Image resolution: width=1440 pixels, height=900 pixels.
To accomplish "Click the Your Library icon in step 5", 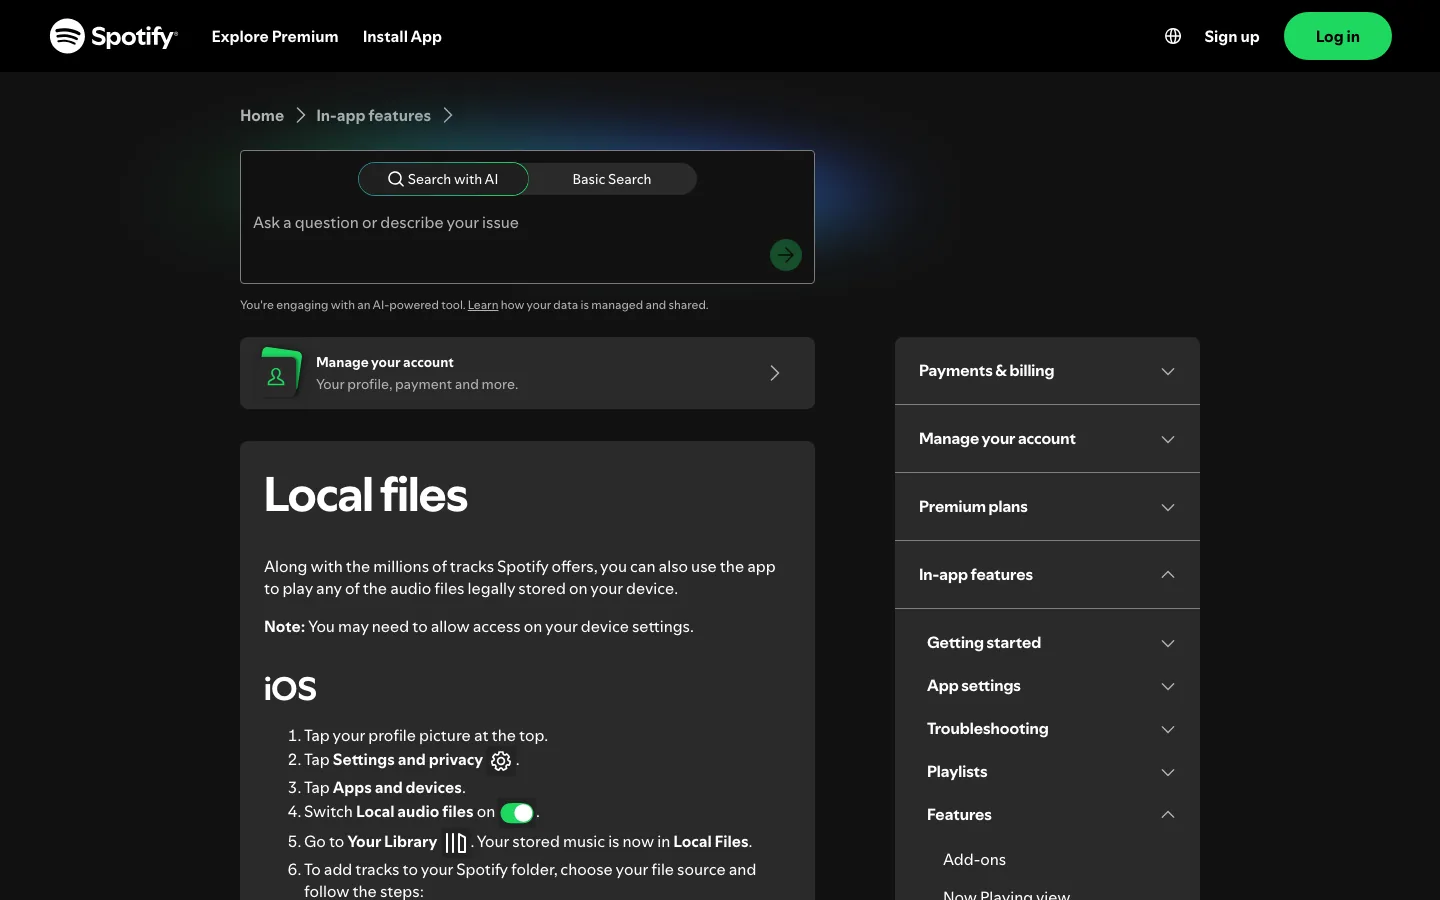I will 456,843.
